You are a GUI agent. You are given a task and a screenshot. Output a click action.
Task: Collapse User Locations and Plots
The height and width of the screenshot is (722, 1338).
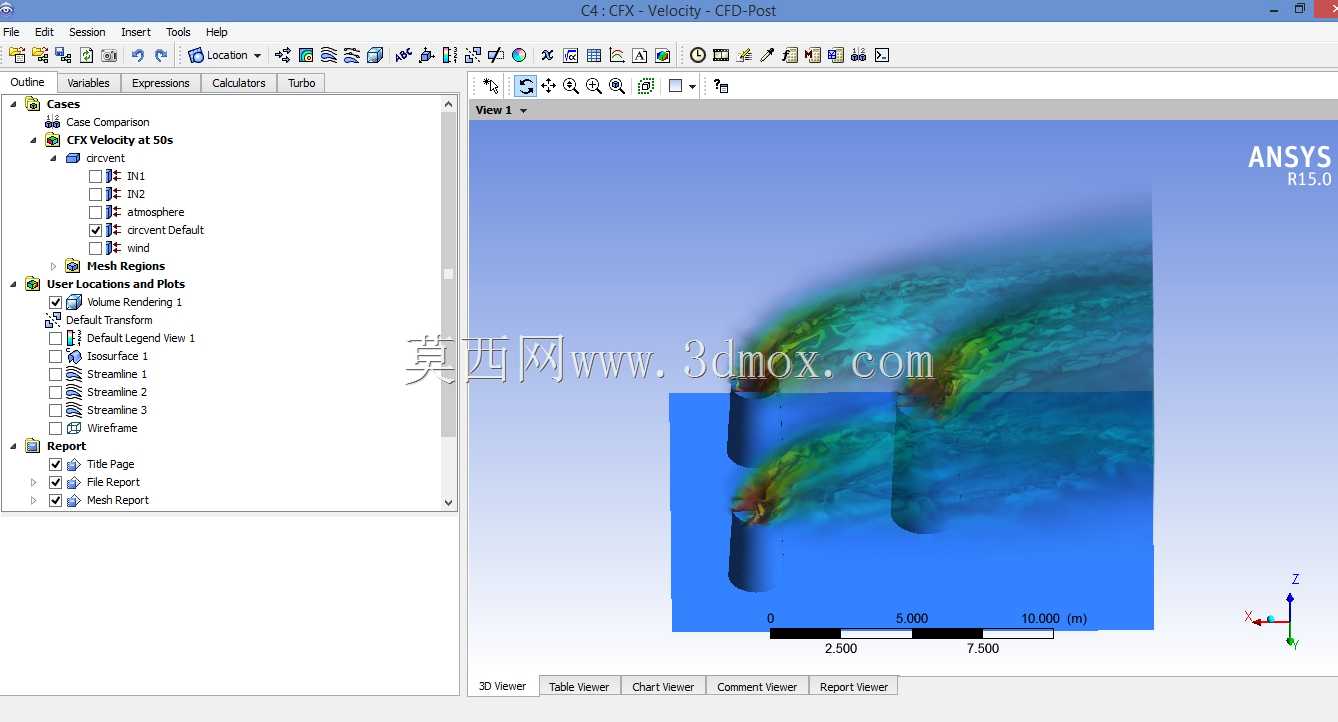[x=14, y=284]
